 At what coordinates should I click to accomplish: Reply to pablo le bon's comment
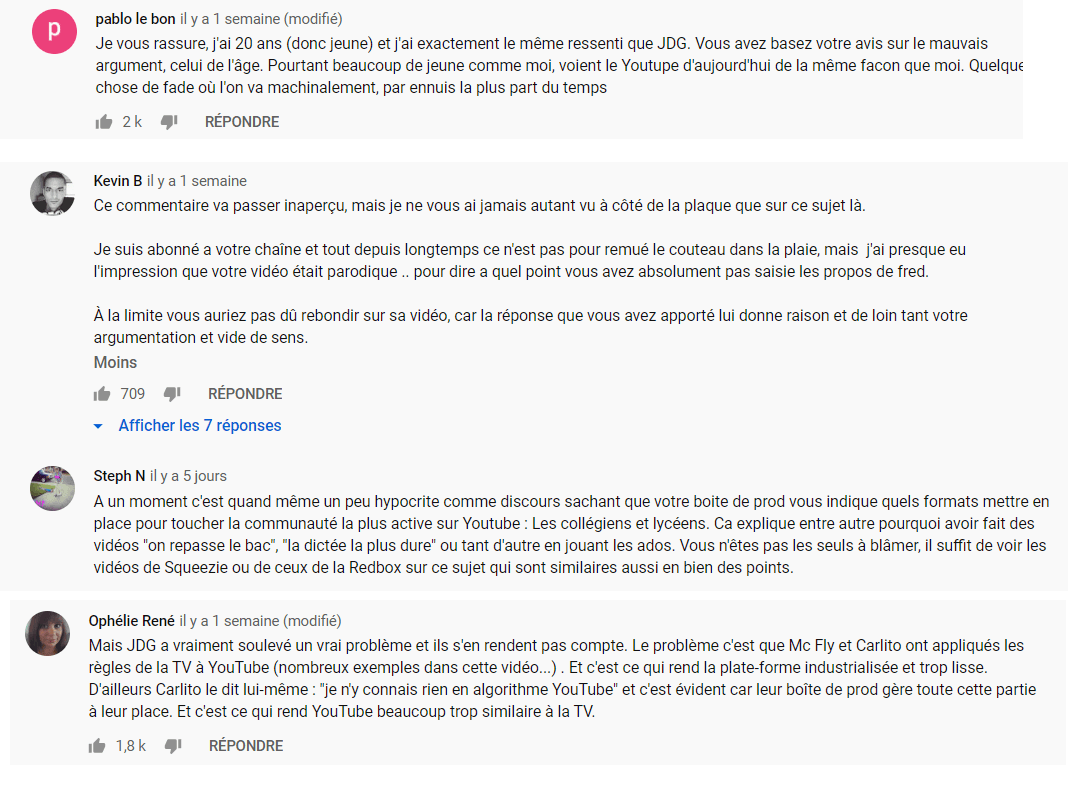[242, 122]
